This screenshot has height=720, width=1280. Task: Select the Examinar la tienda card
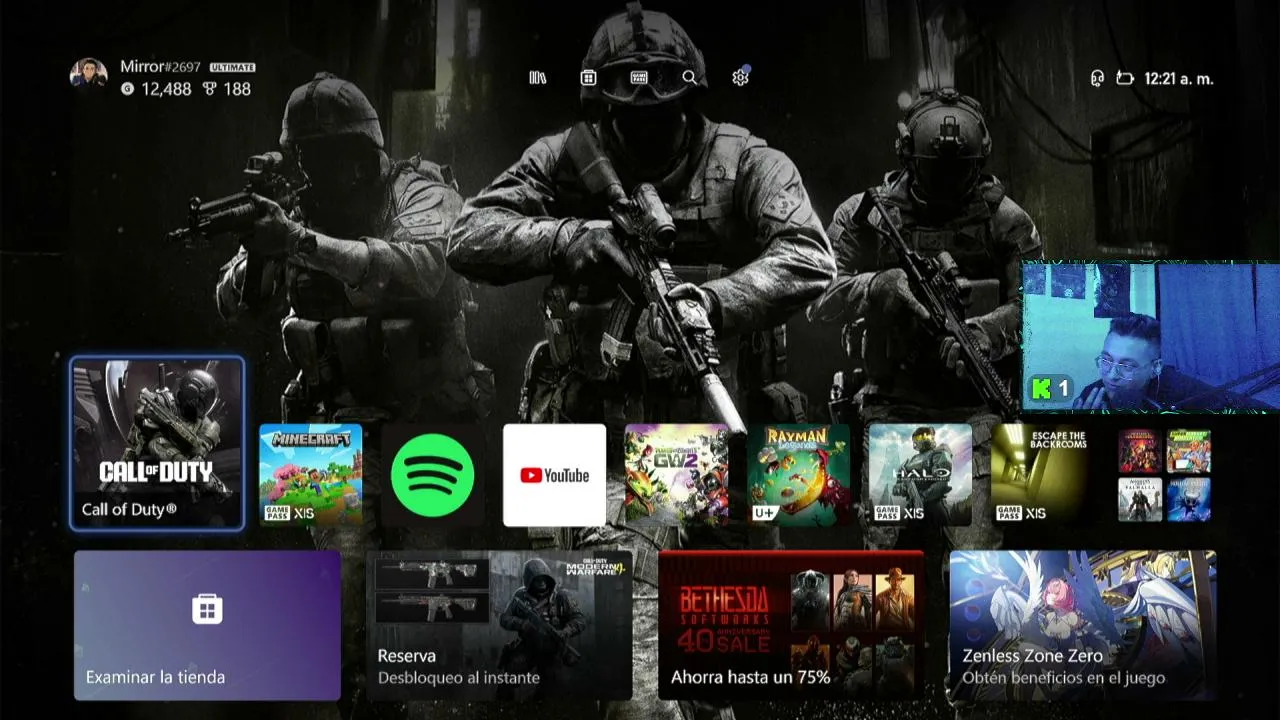[x=207, y=625]
